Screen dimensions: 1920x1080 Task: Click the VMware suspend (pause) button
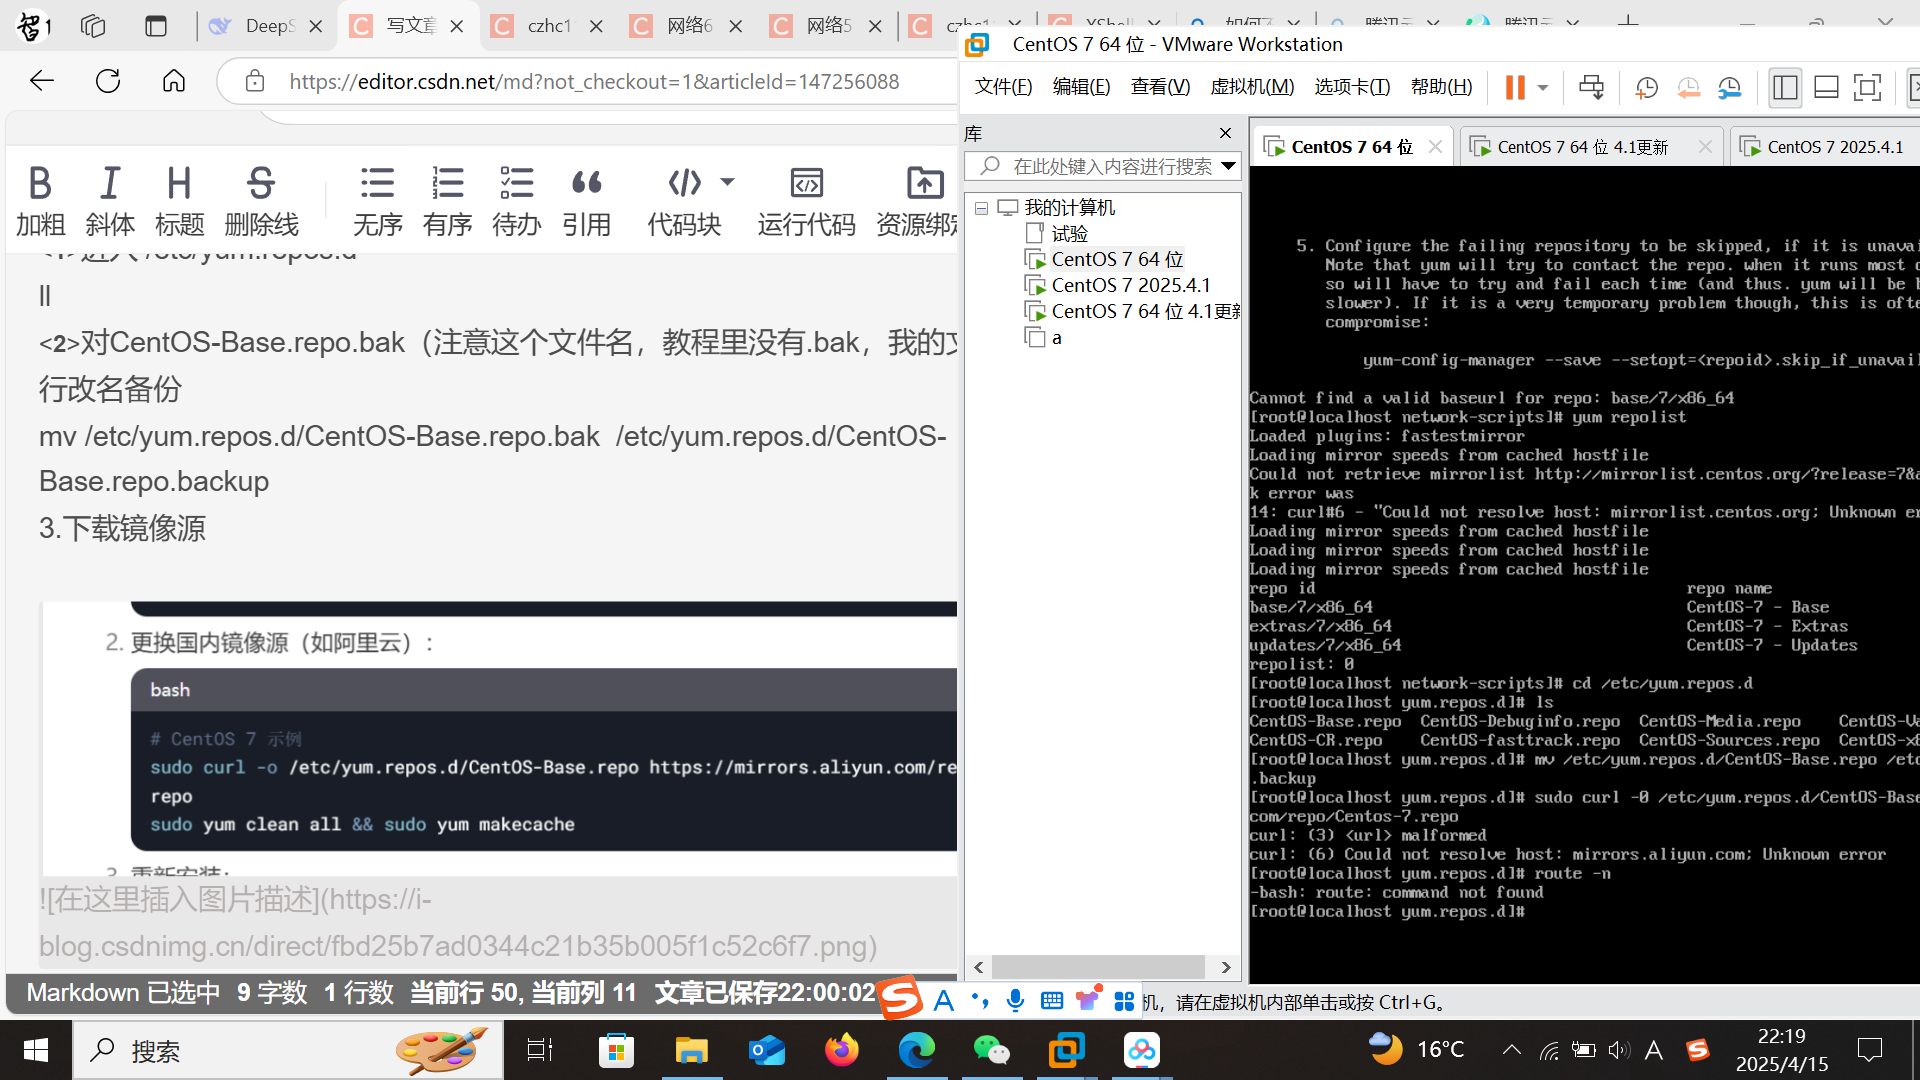point(1514,88)
